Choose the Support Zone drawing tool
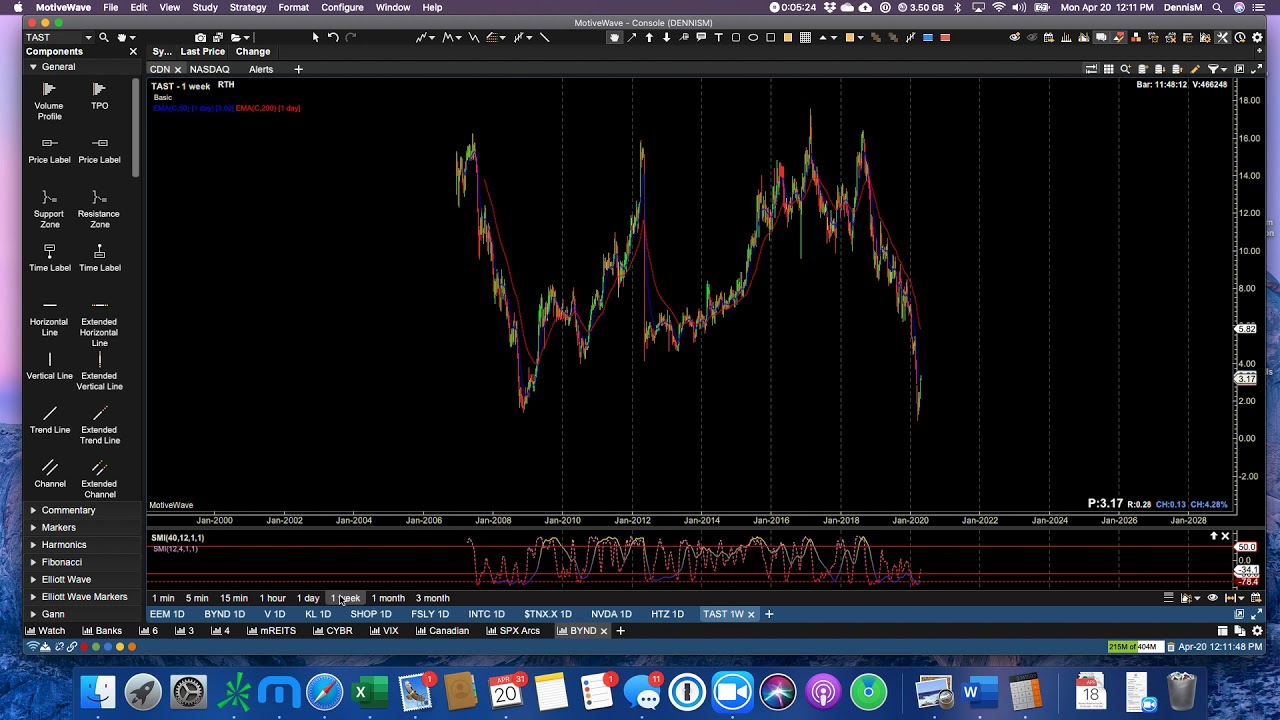 (49, 208)
